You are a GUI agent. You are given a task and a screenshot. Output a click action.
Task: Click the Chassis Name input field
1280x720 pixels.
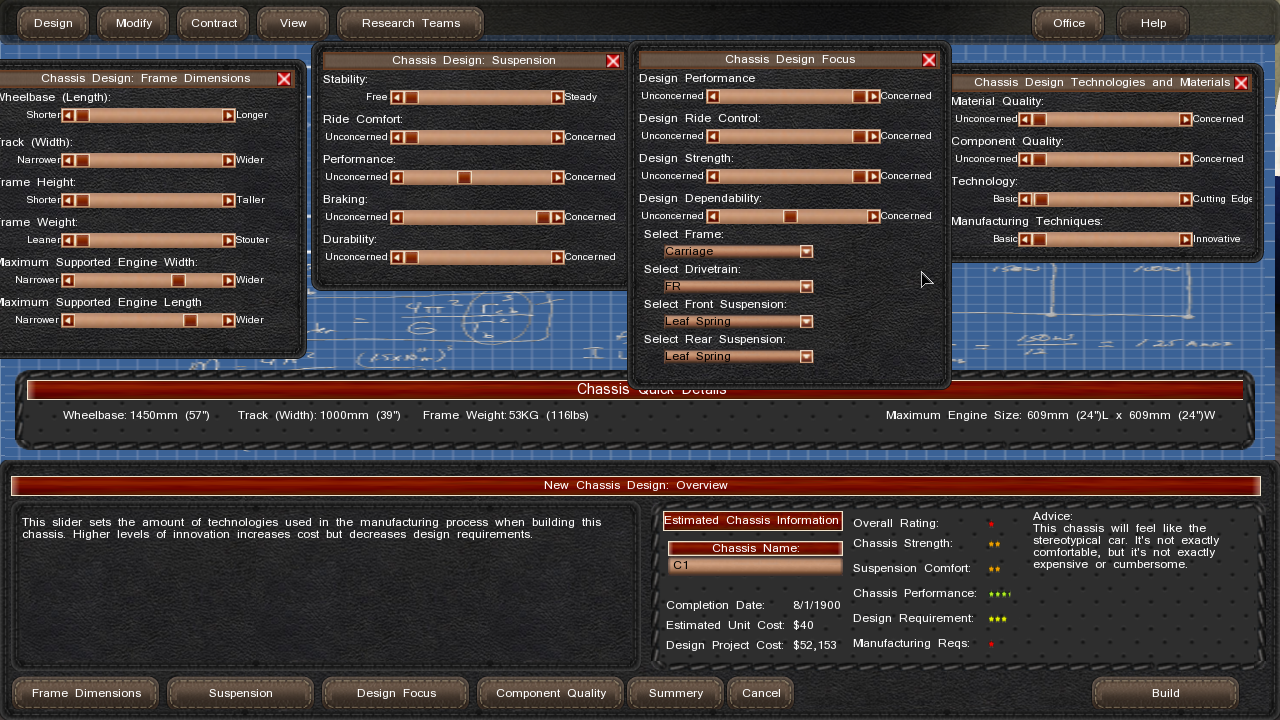point(755,566)
